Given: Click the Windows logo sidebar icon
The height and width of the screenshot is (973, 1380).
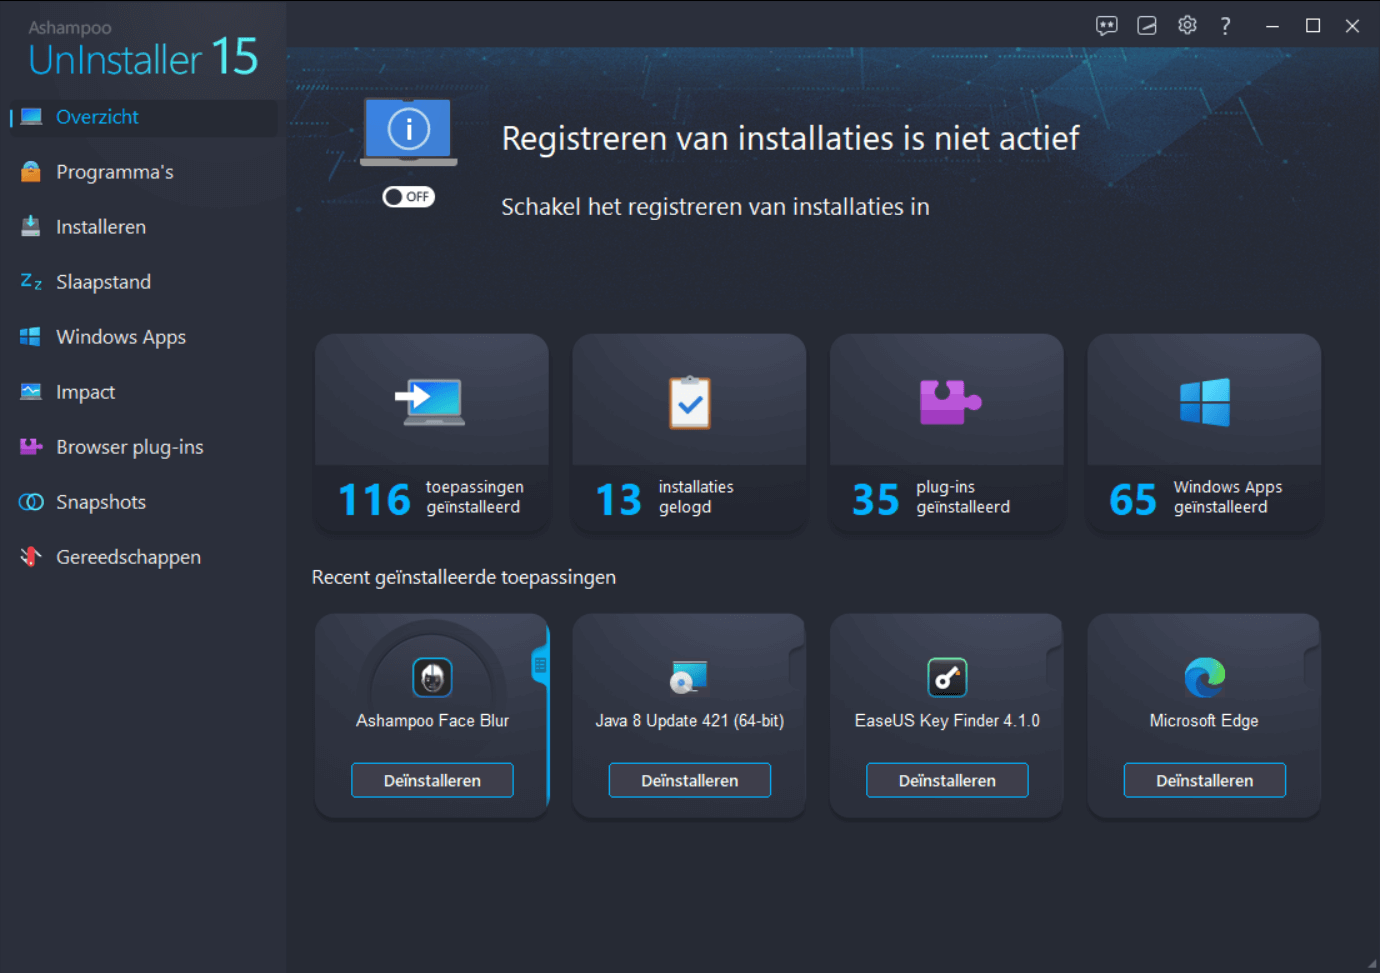Looking at the screenshot, I should coord(31,336).
